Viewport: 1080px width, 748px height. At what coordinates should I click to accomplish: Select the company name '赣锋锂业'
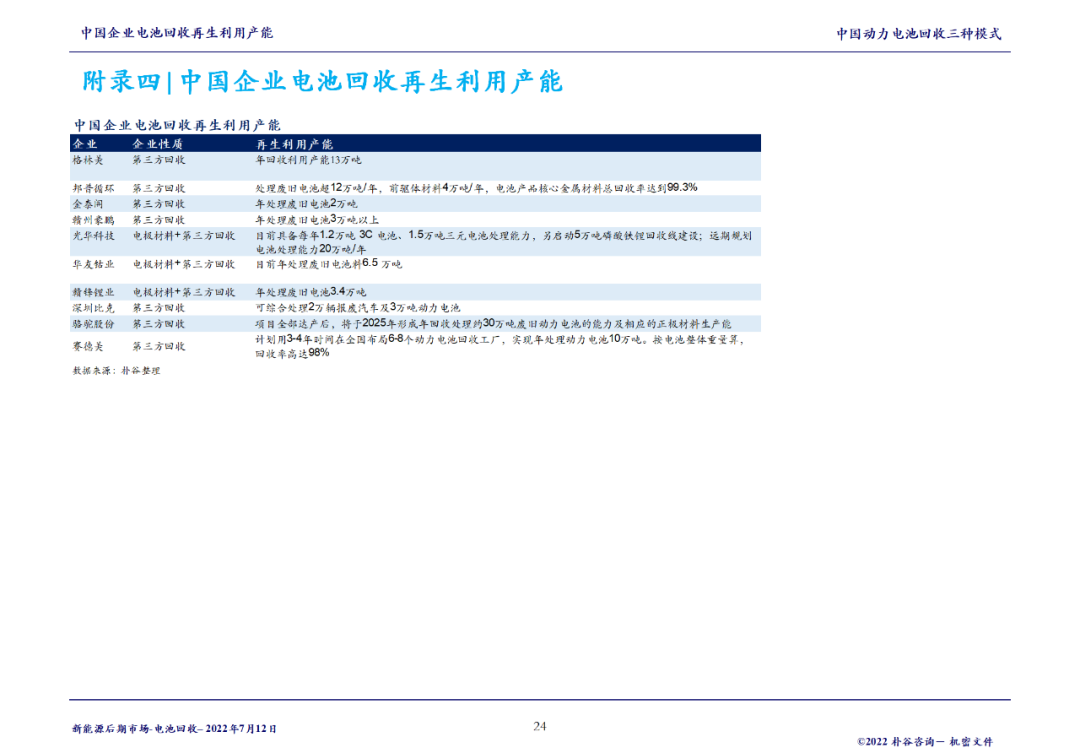(94, 292)
